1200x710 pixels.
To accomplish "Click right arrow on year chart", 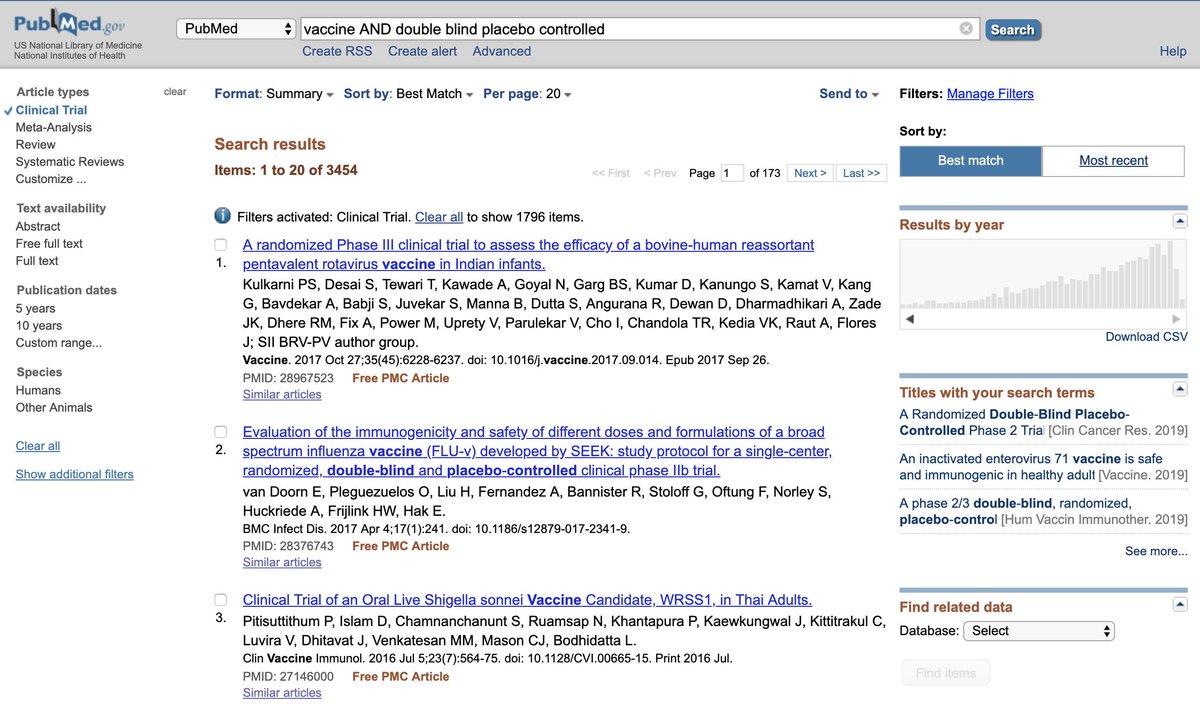I will pos(1177,318).
